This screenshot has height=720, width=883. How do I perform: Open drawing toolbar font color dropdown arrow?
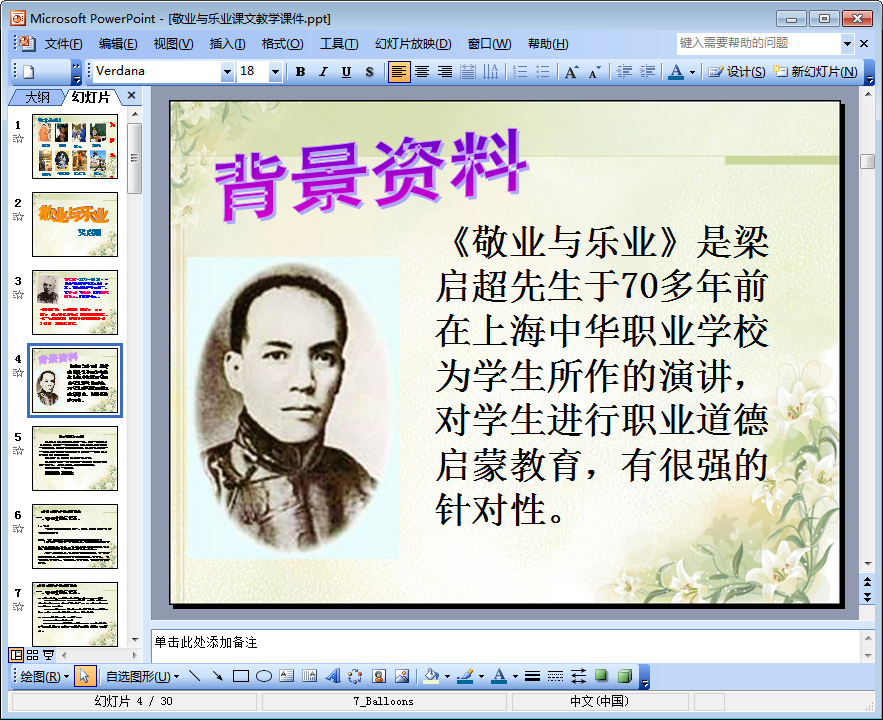pos(515,676)
